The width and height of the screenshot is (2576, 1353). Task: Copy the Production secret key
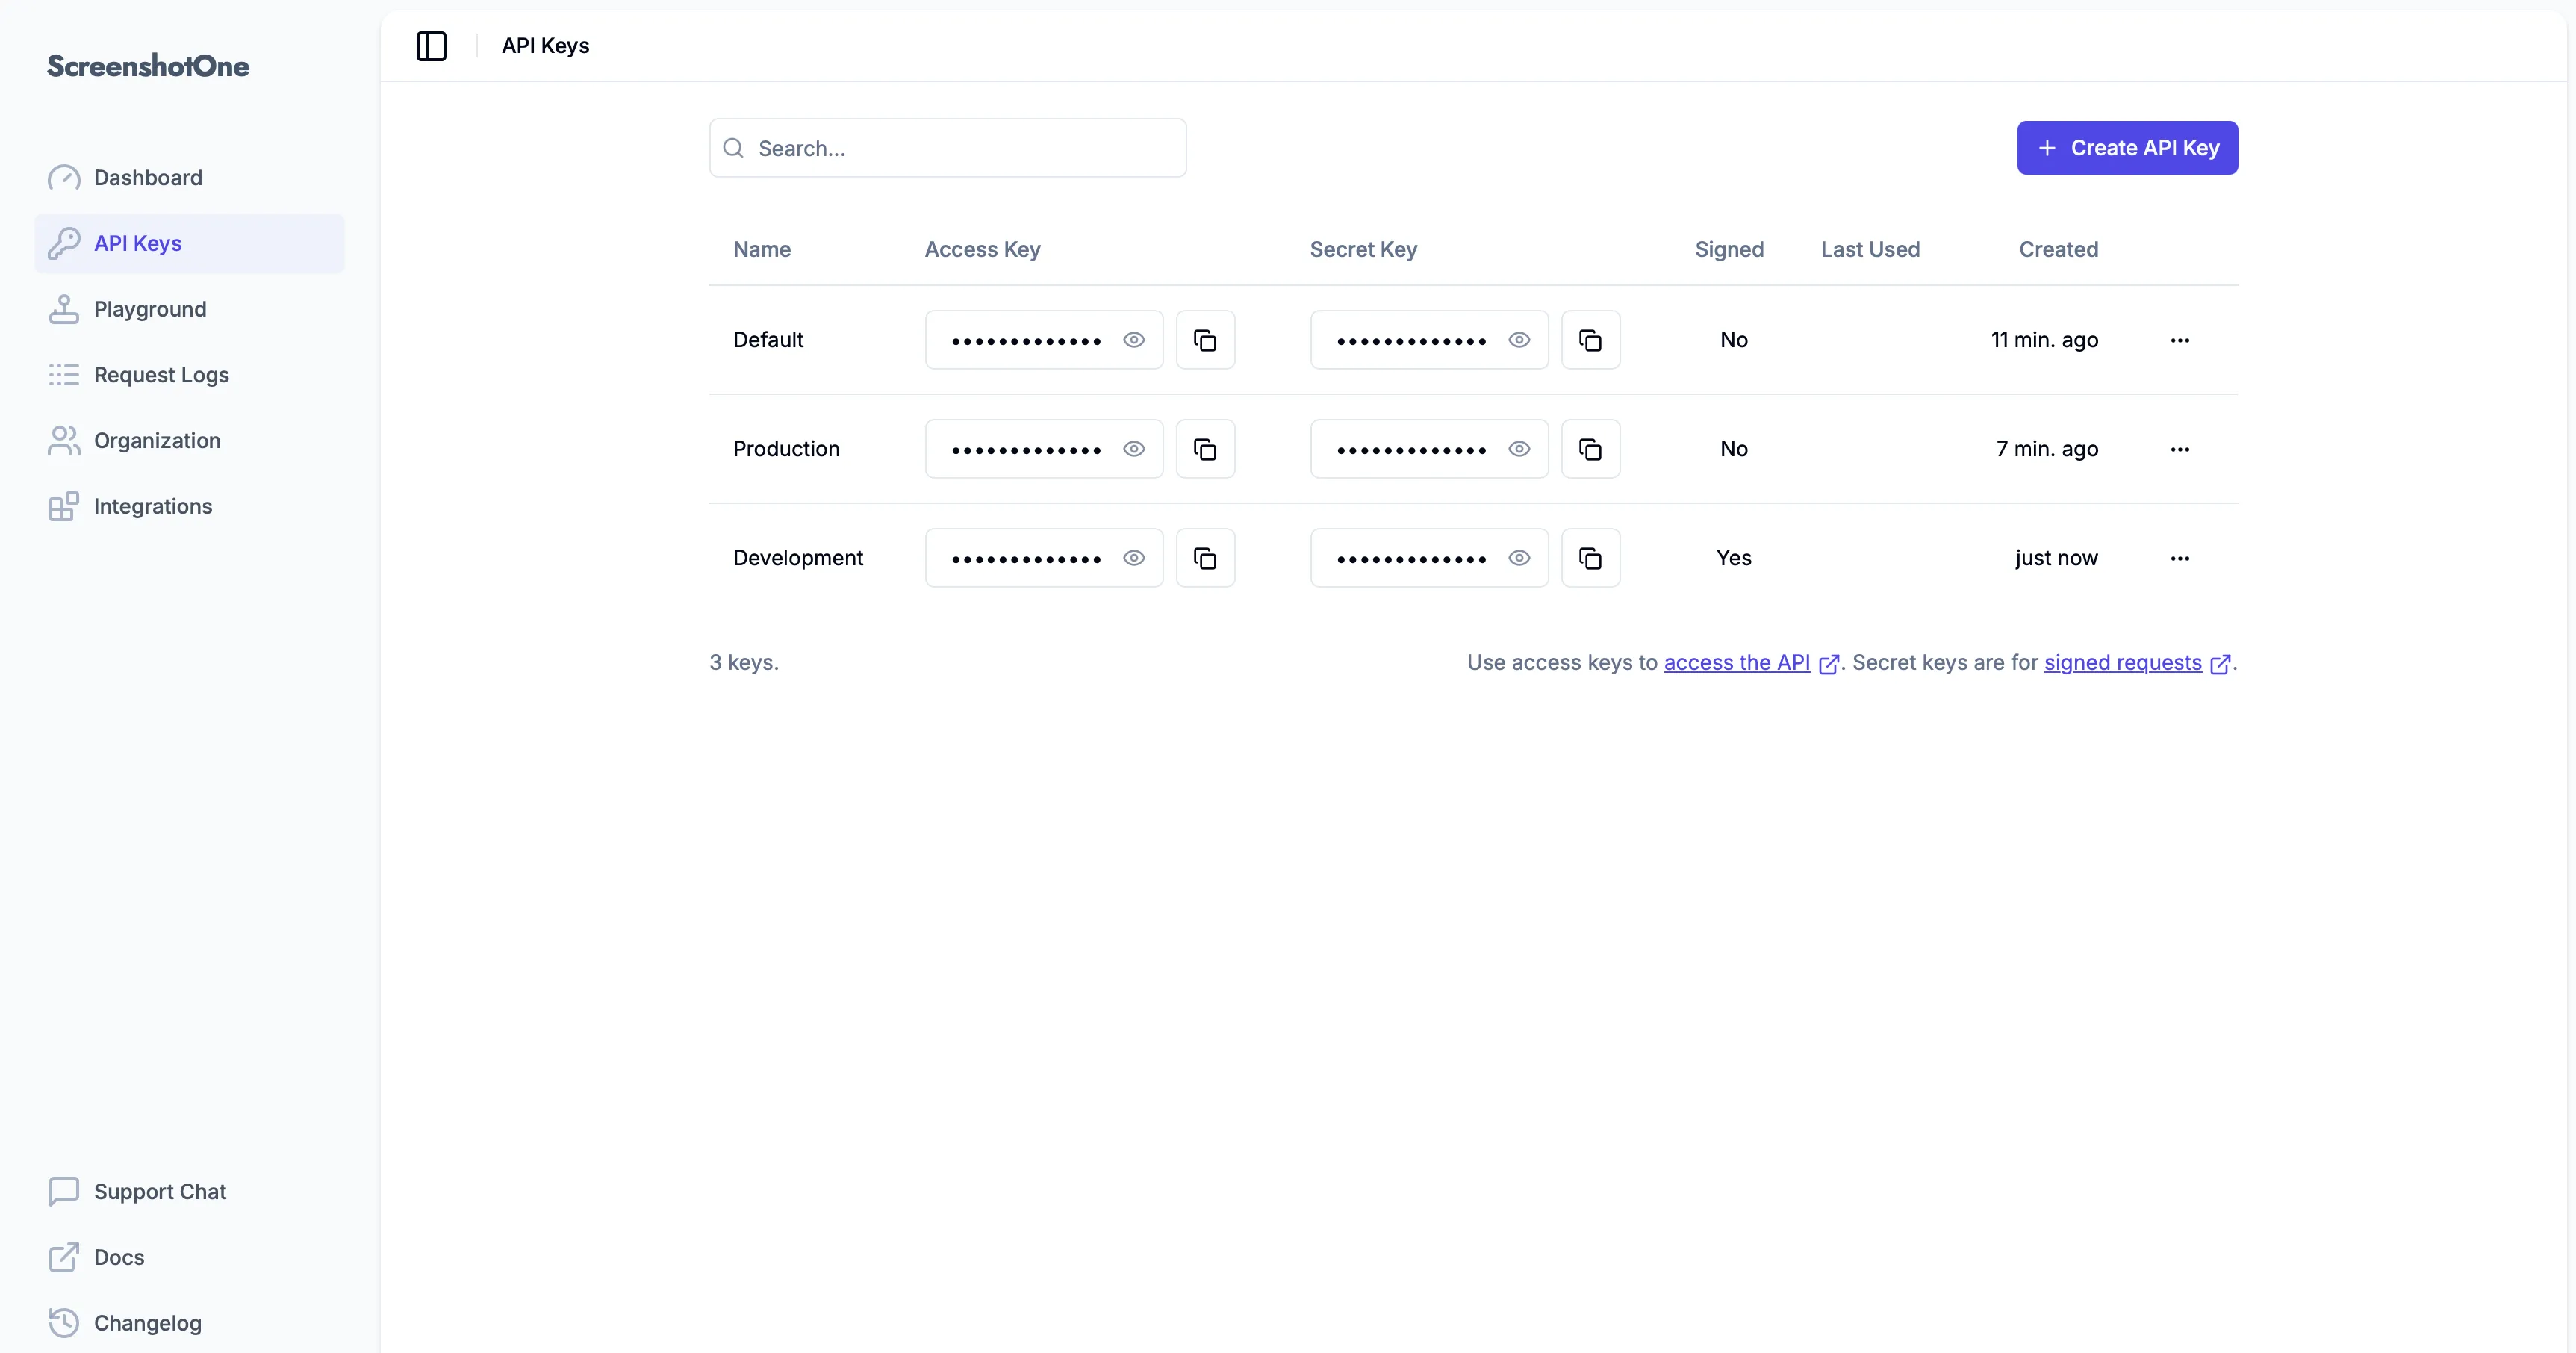[x=1590, y=448]
